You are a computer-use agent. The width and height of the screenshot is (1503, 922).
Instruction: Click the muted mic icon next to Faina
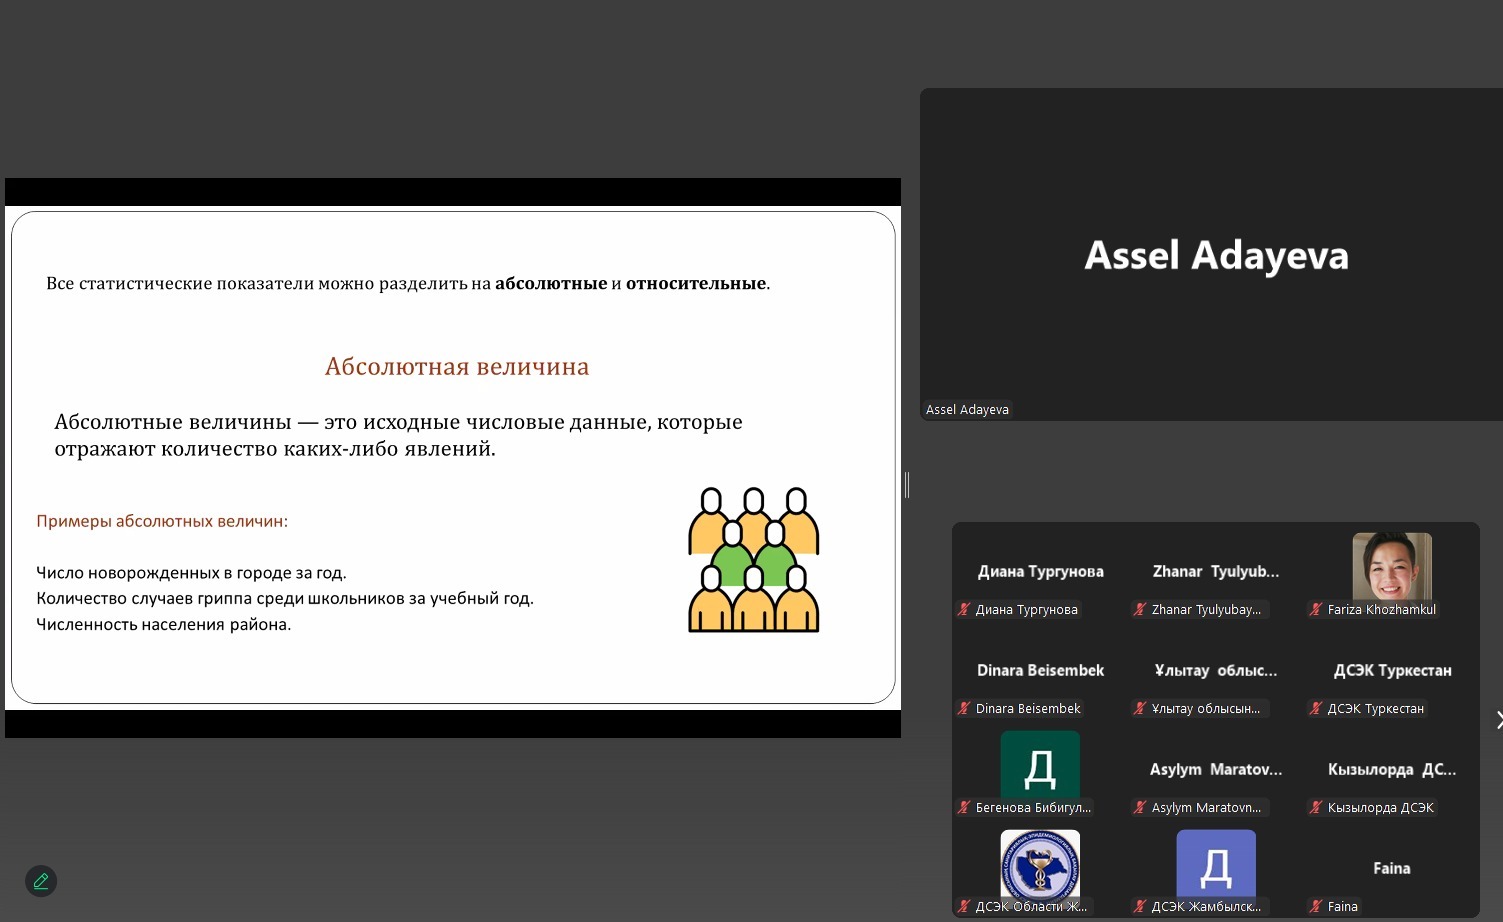pos(1316,907)
